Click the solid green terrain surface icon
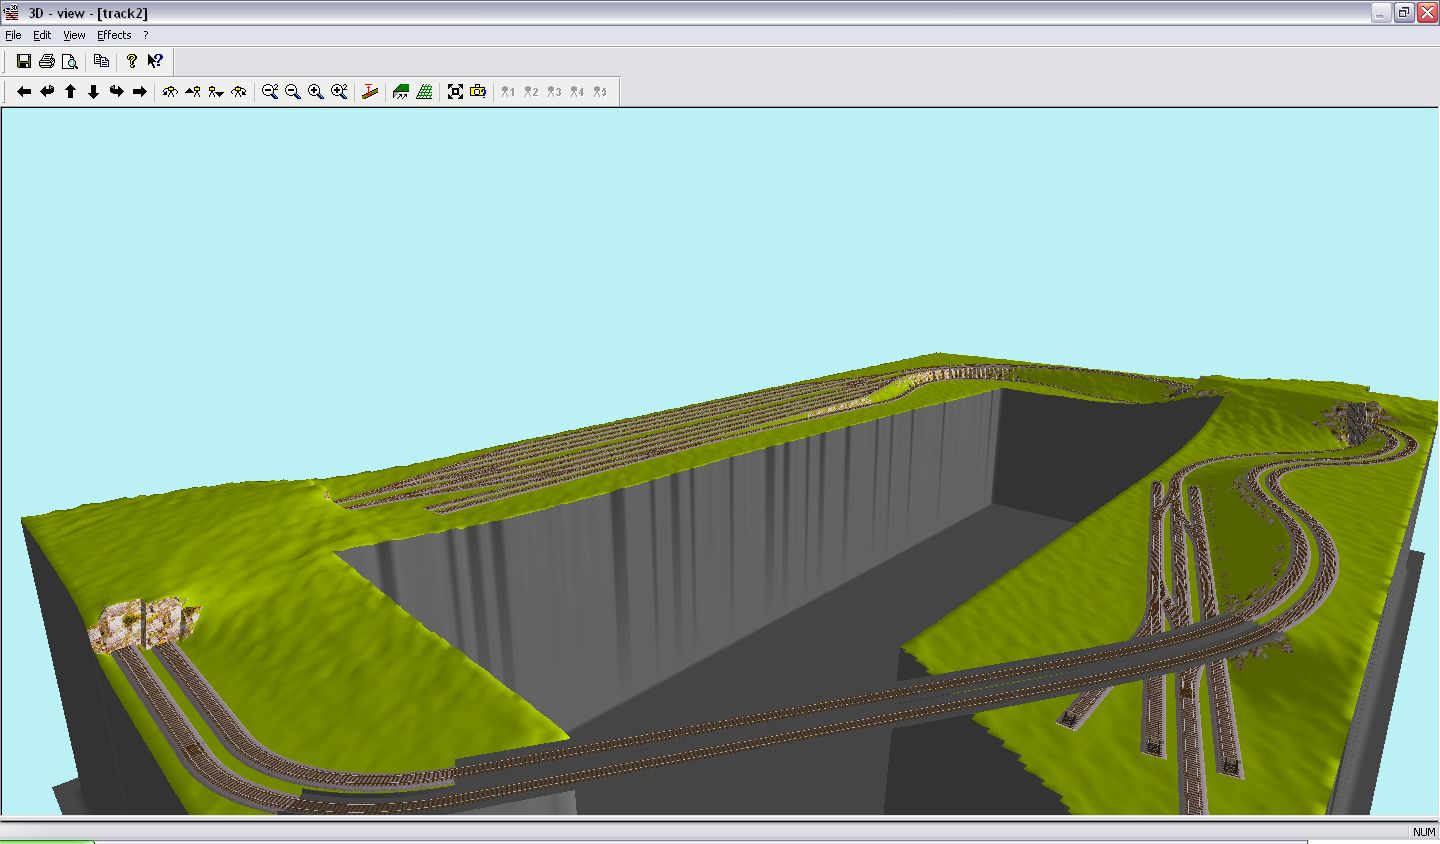1440x844 pixels. [x=401, y=92]
